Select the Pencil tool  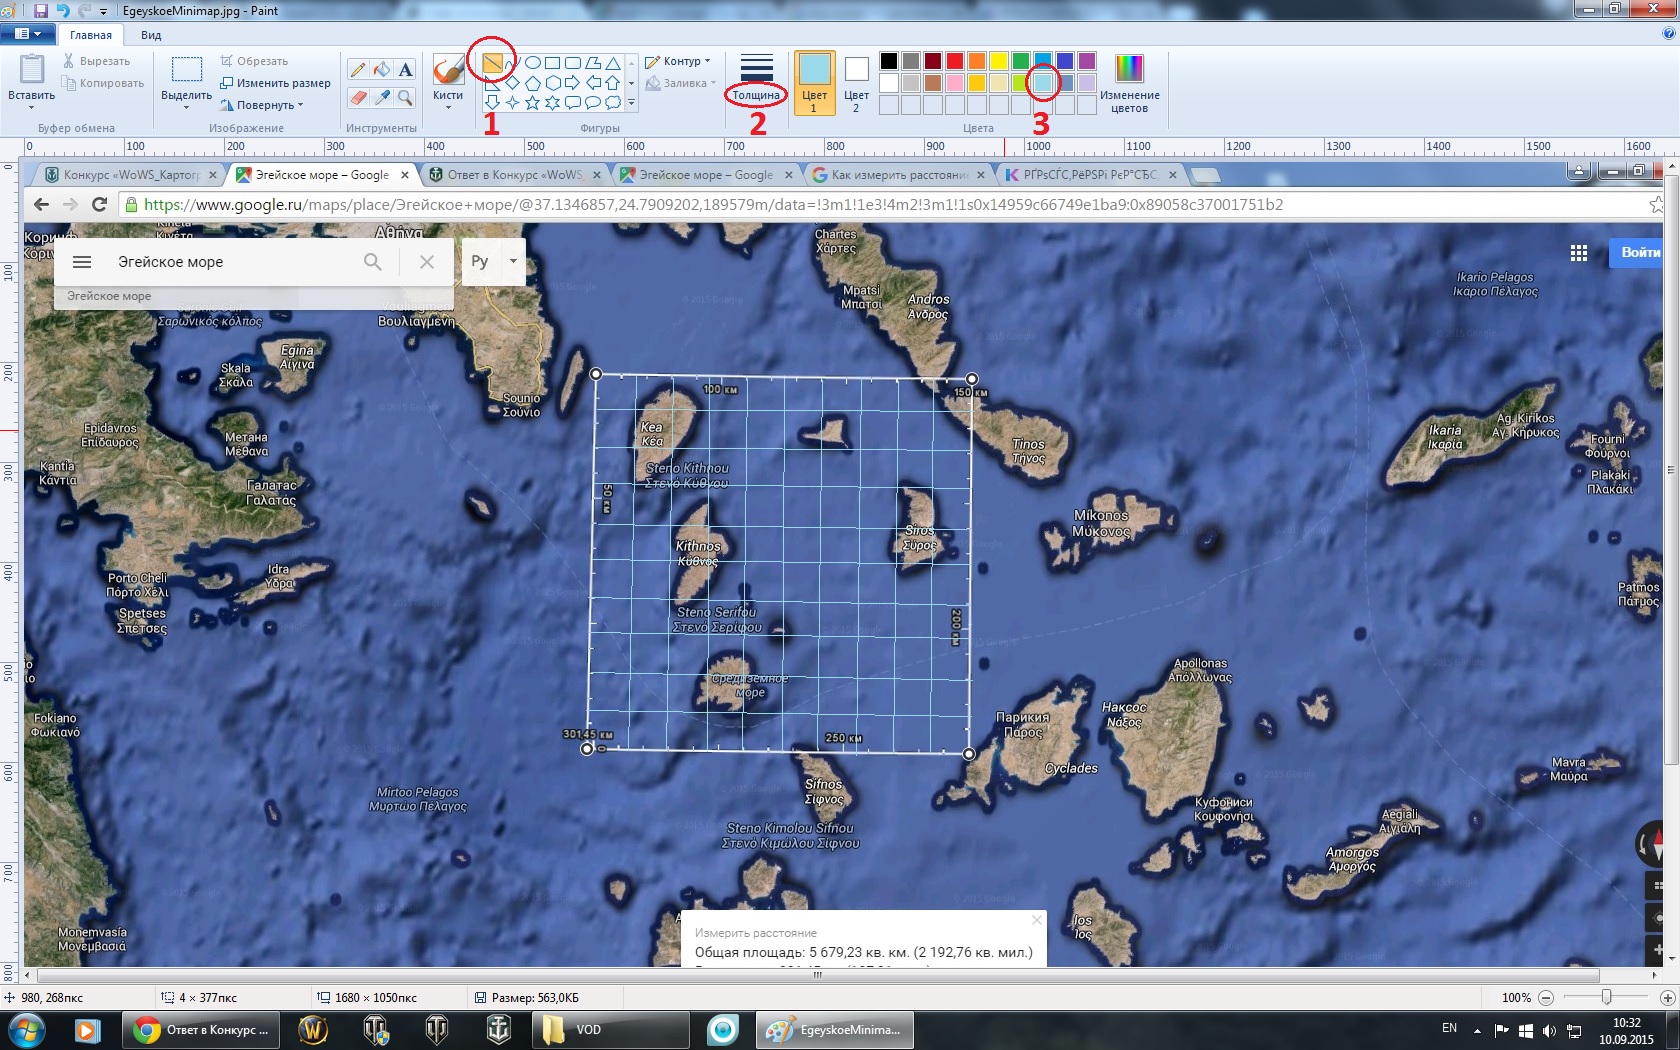point(358,69)
